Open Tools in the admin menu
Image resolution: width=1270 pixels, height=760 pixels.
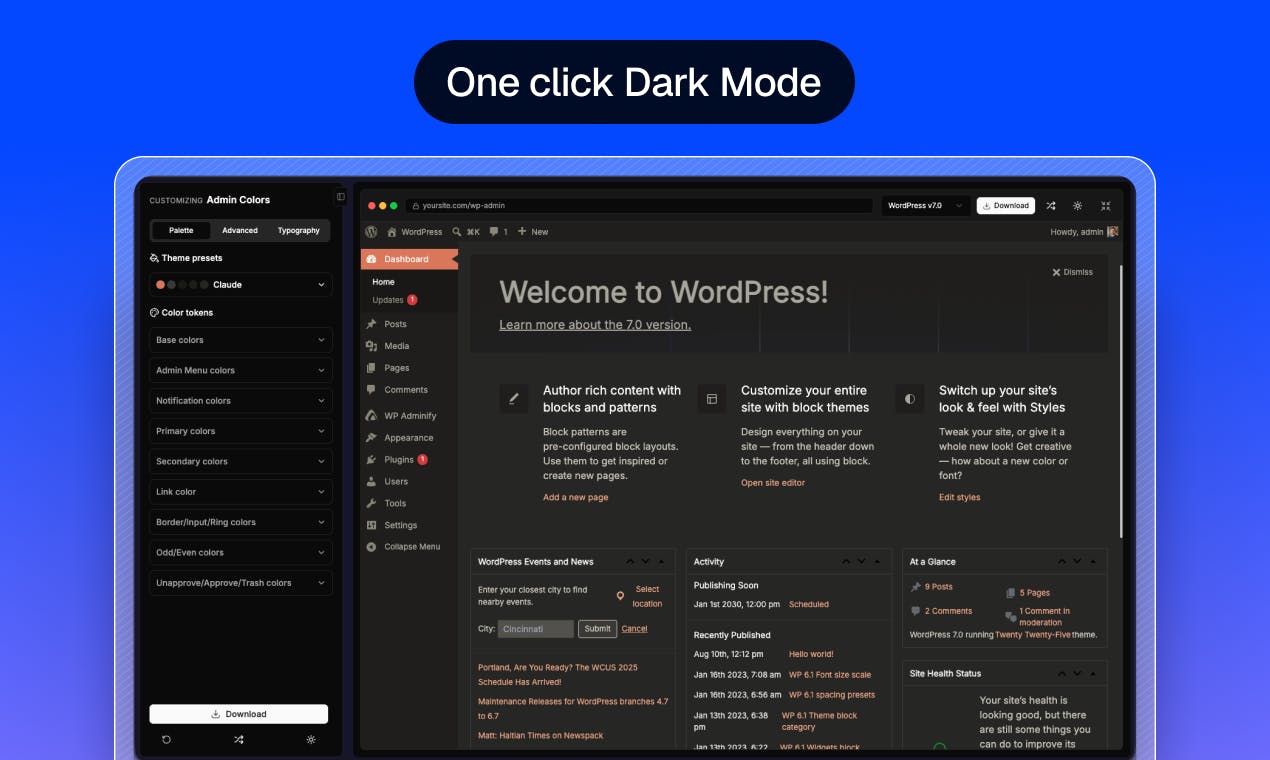(x=409, y=503)
